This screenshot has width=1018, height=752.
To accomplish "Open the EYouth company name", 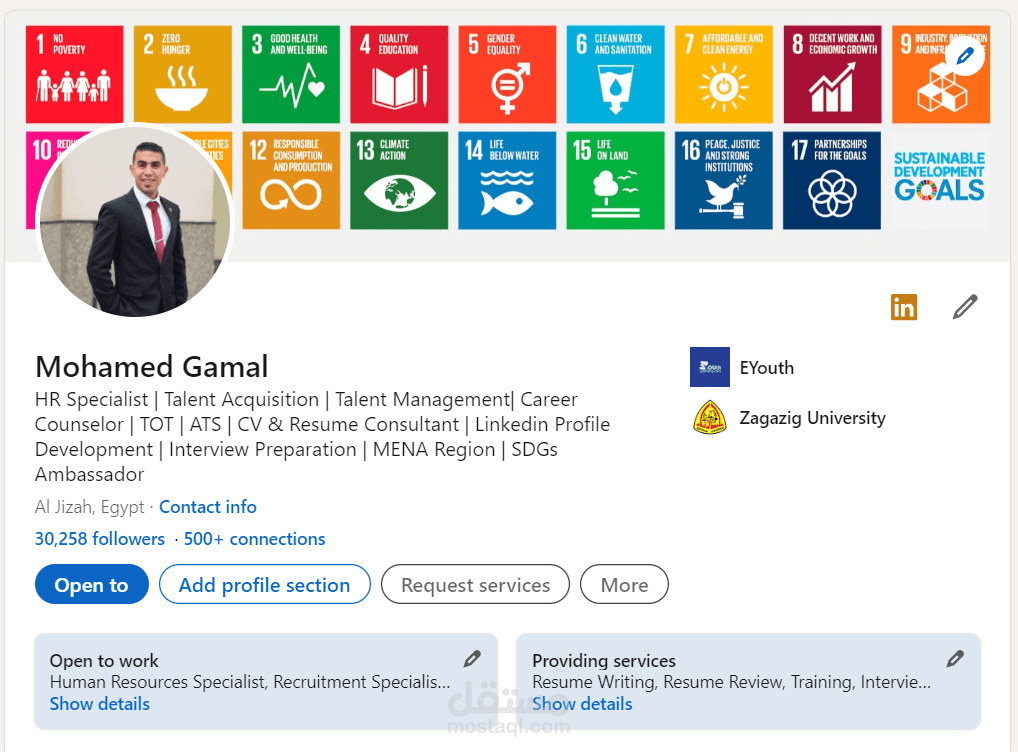I will [x=767, y=368].
